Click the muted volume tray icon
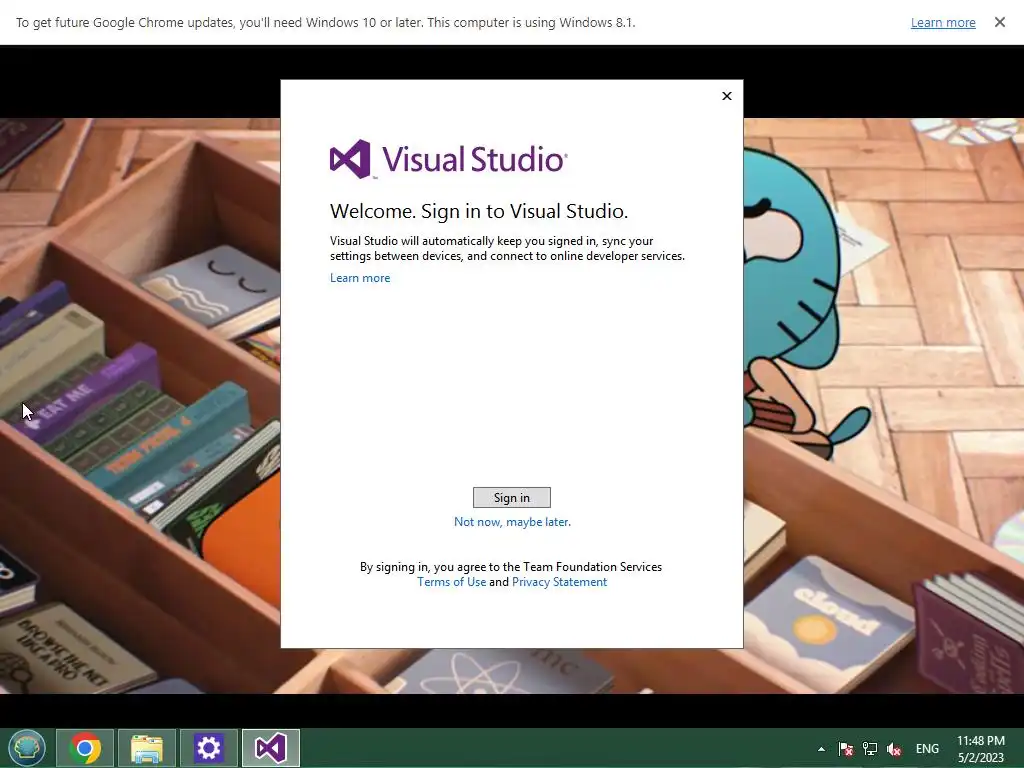The image size is (1024, 768). (x=894, y=749)
